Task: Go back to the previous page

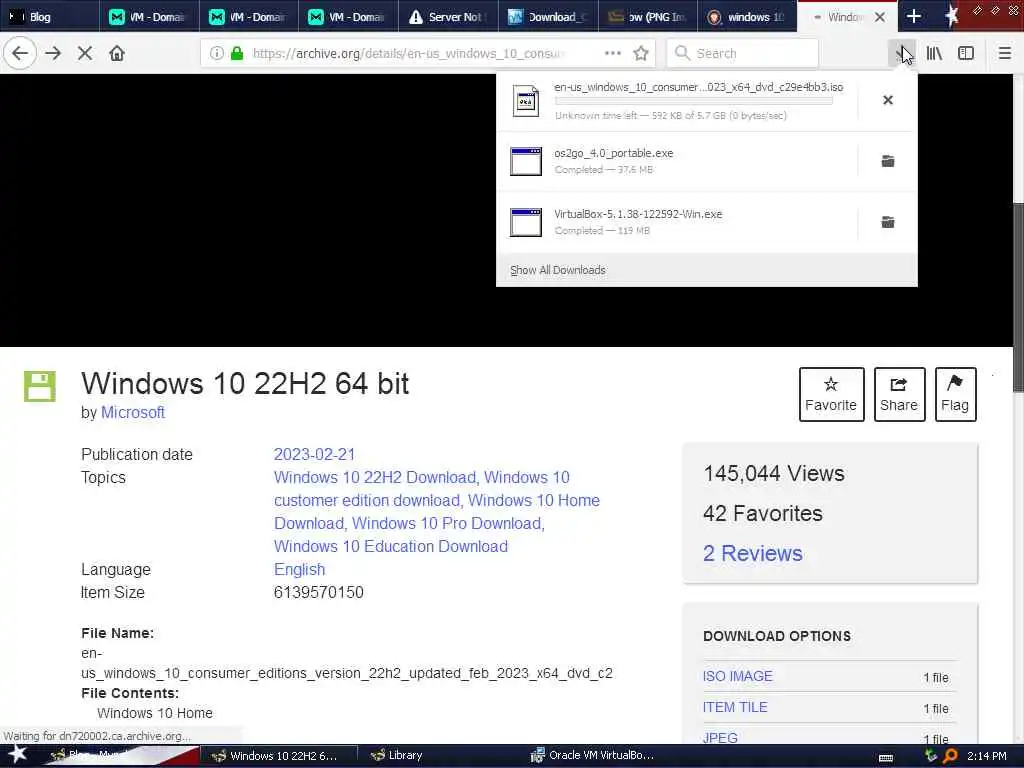Action: [20, 54]
